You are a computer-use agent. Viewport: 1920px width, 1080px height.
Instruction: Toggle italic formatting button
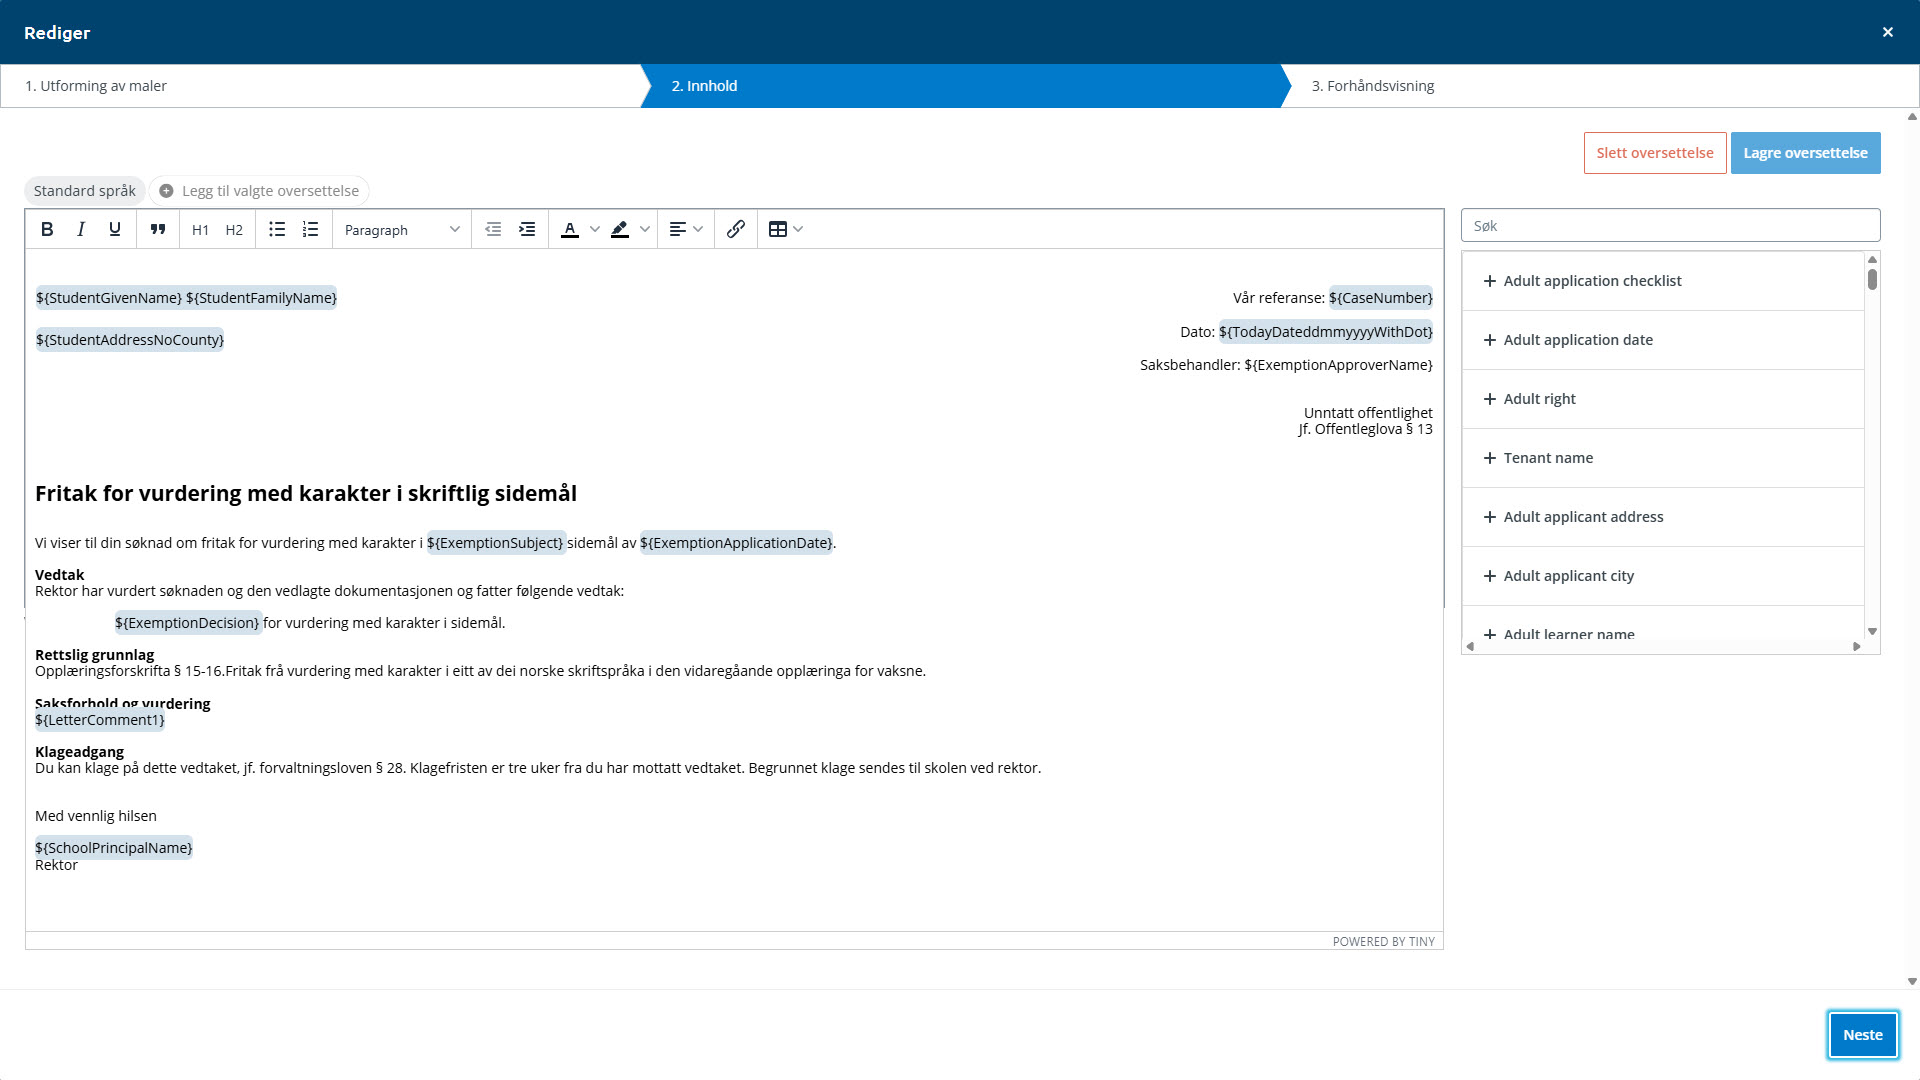coord(81,229)
